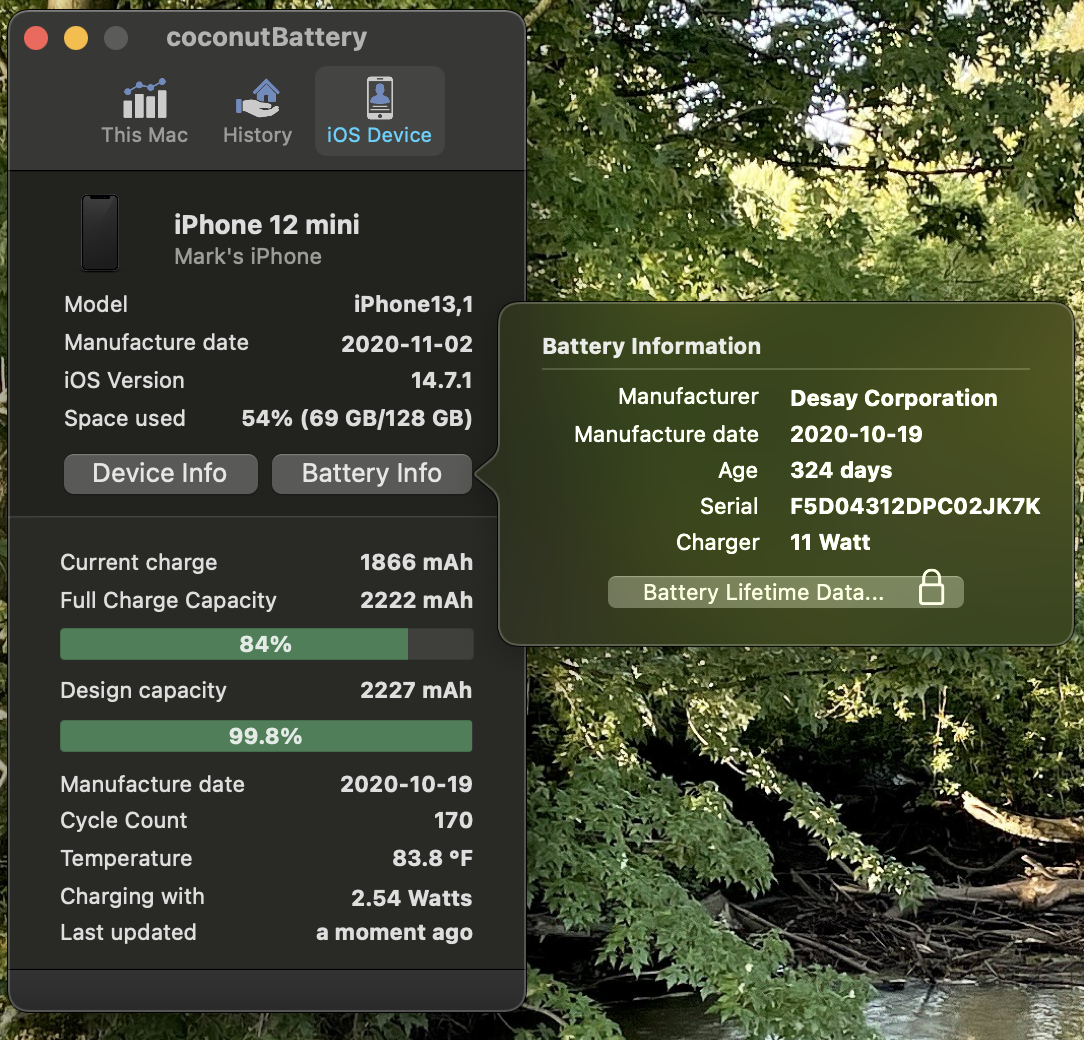Click the cycle count value 170
This screenshot has height=1040, width=1084.
[x=454, y=820]
